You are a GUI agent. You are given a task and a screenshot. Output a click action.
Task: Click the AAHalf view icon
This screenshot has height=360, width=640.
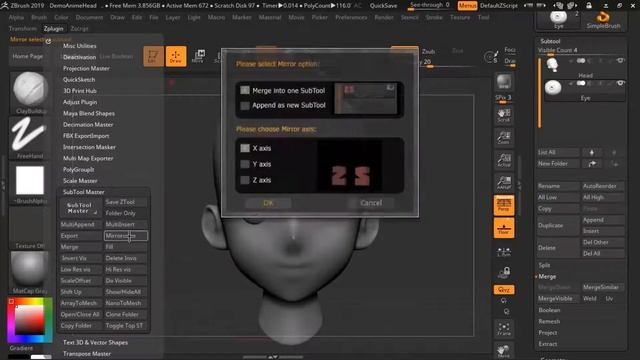tap(504, 182)
